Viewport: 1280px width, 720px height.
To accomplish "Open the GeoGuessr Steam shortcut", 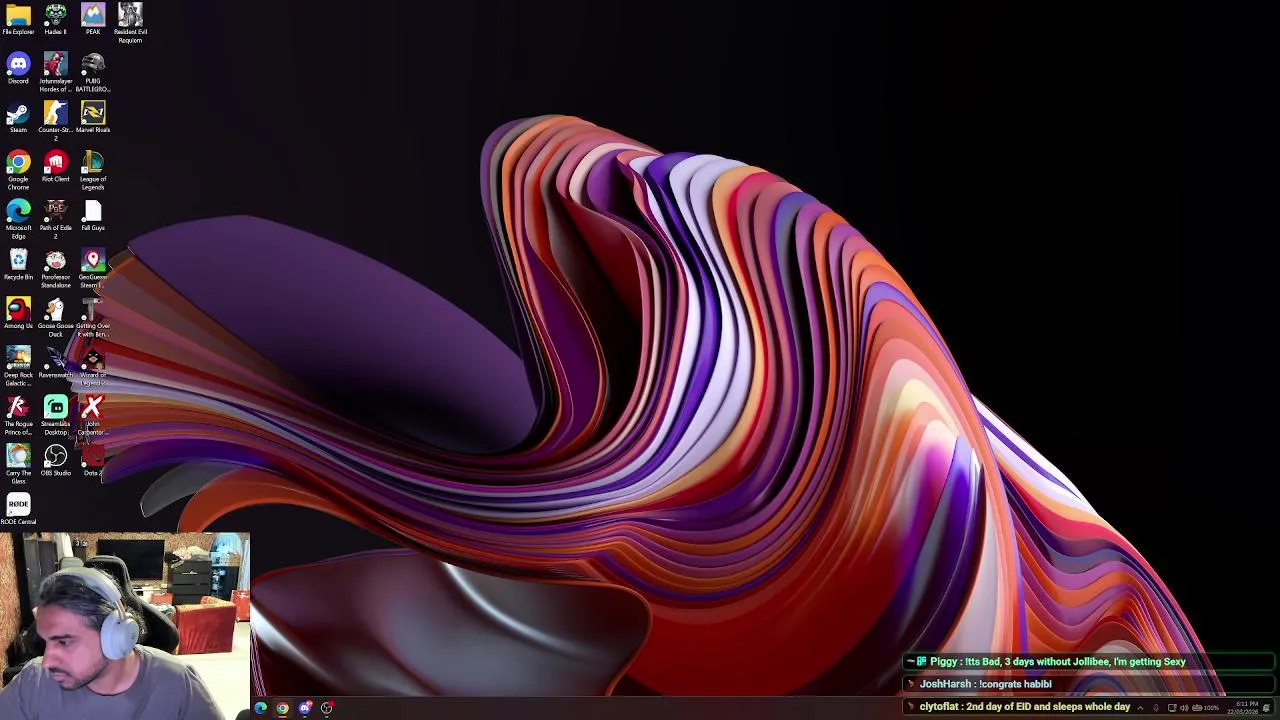I will (x=93, y=268).
